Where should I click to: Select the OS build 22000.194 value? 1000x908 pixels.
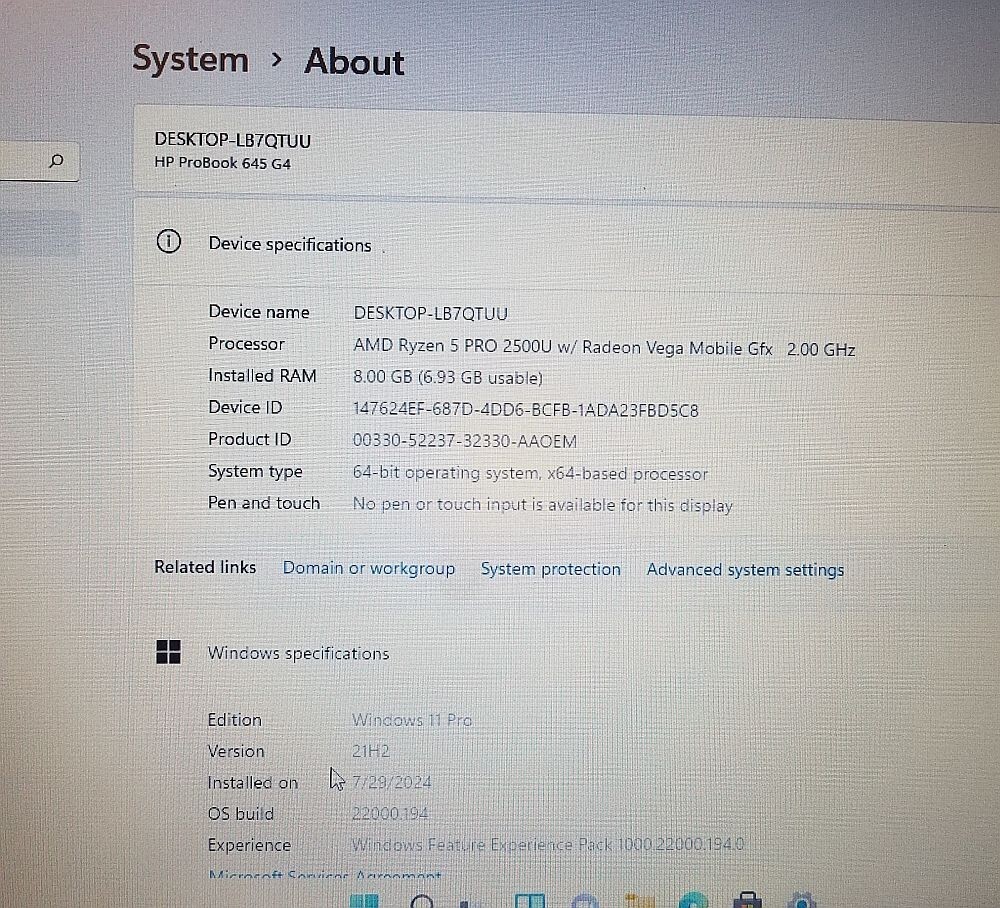tap(390, 813)
